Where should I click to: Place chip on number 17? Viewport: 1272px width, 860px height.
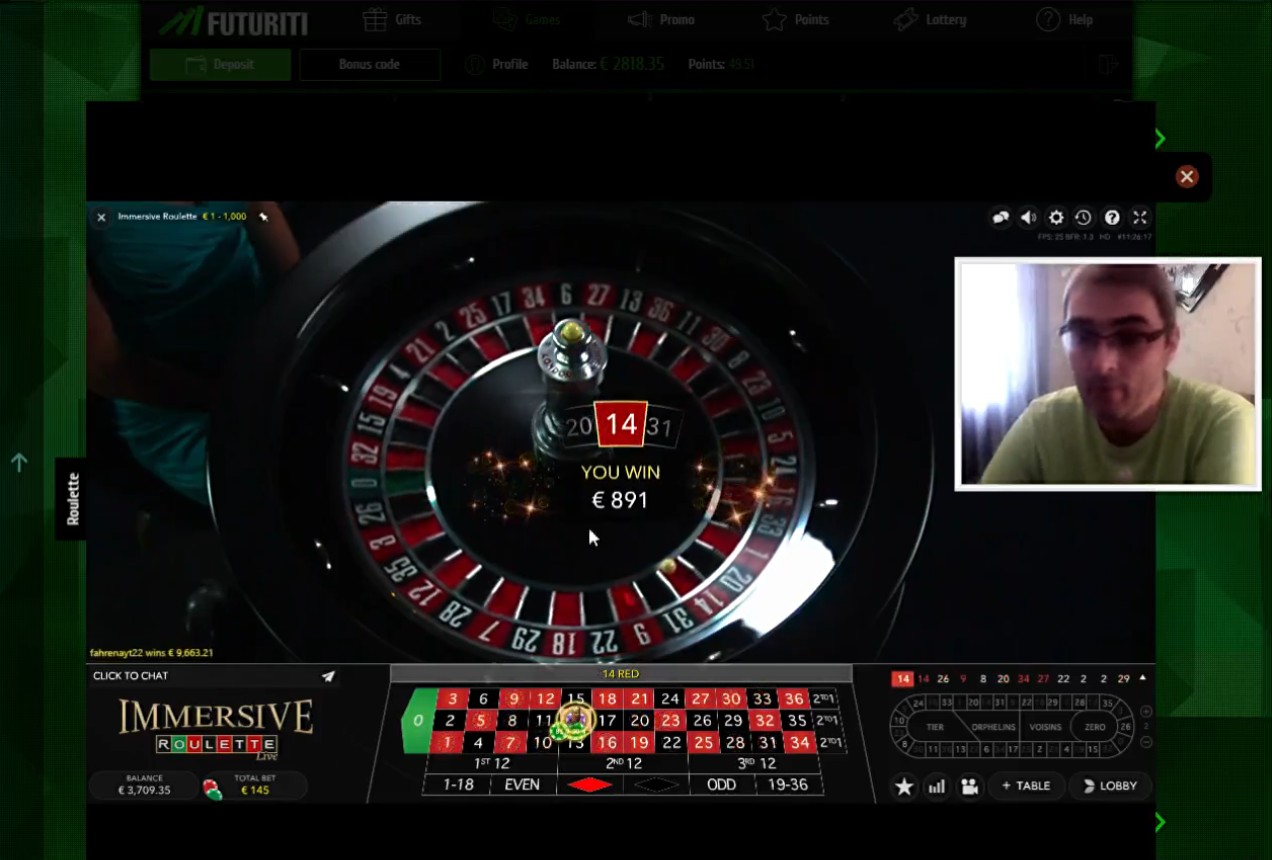607,720
